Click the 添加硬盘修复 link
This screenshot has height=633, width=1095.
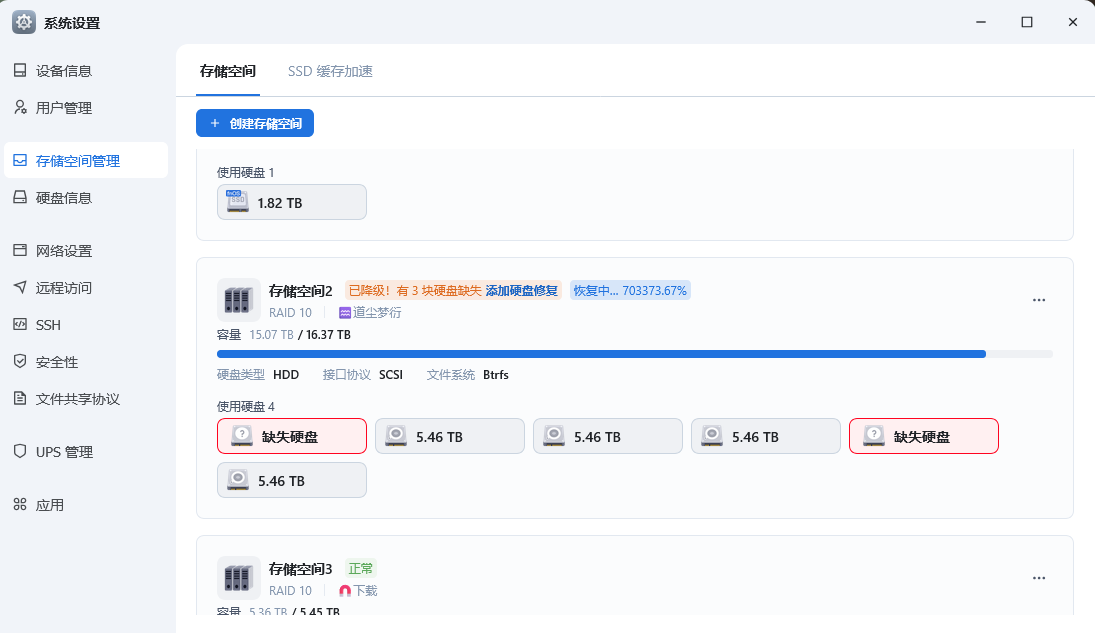tap(522, 291)
